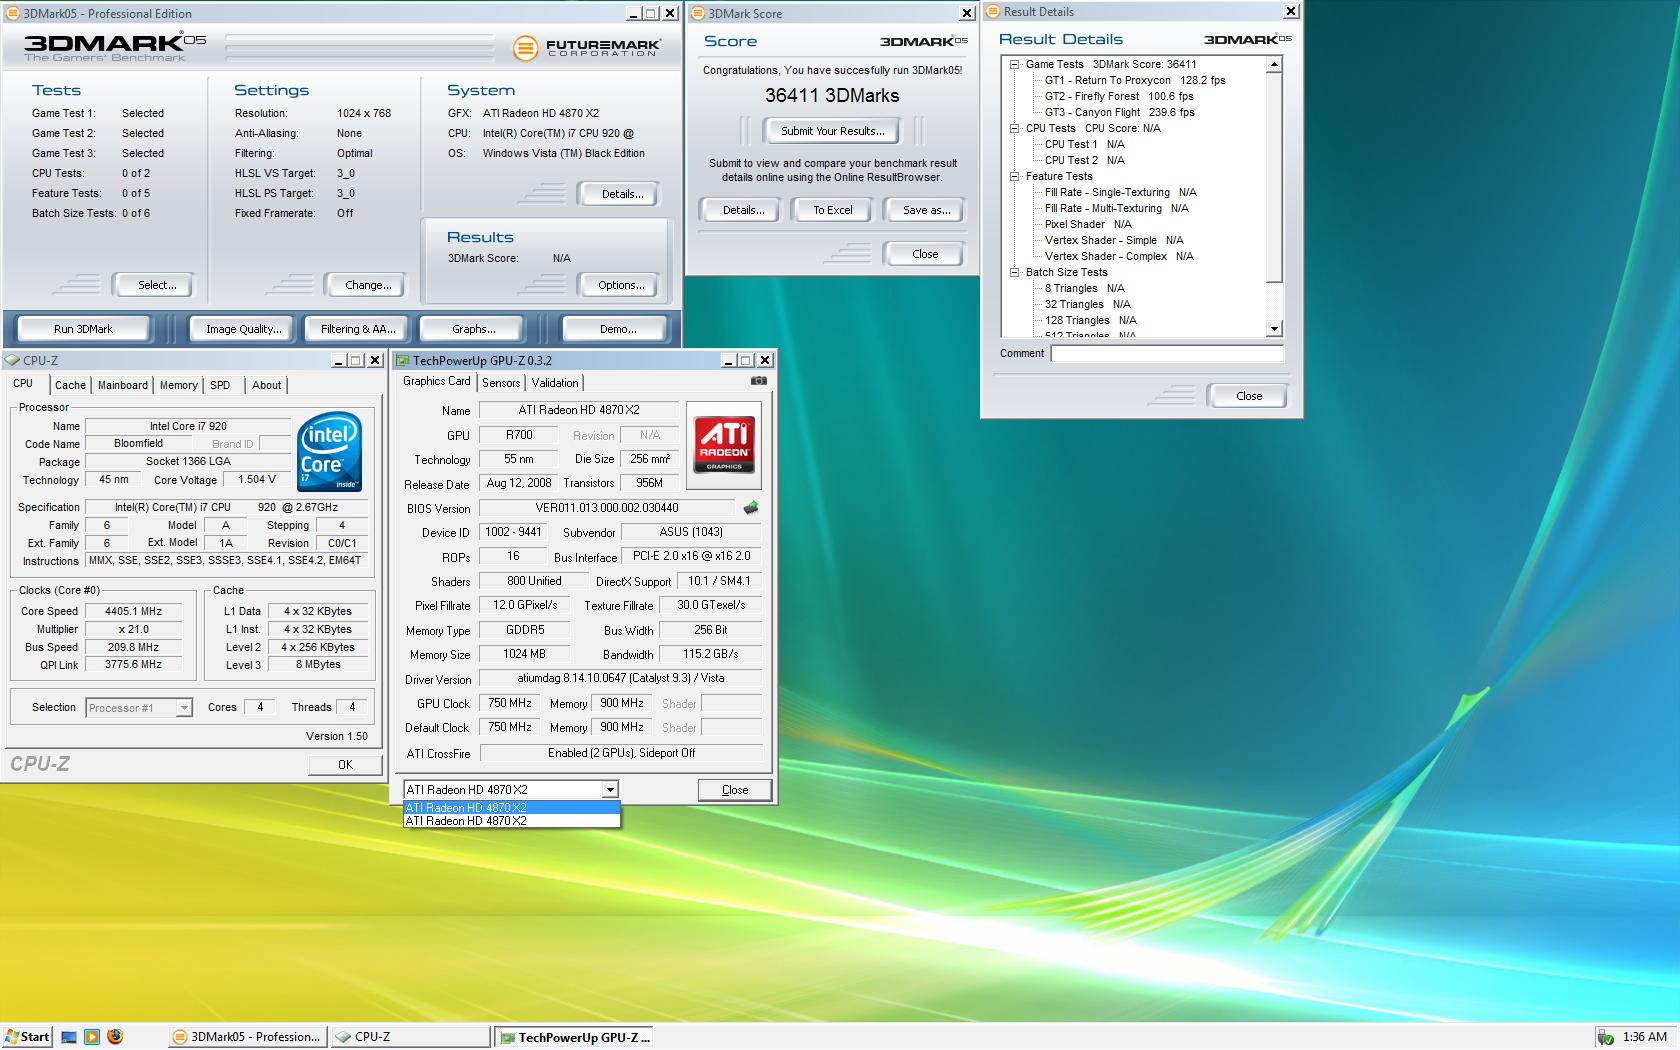Image resolution: width=1680 pixels, height=1050 pixels.
Task: Click Close button in Result Details window
Action: (x=1248, y=396)
